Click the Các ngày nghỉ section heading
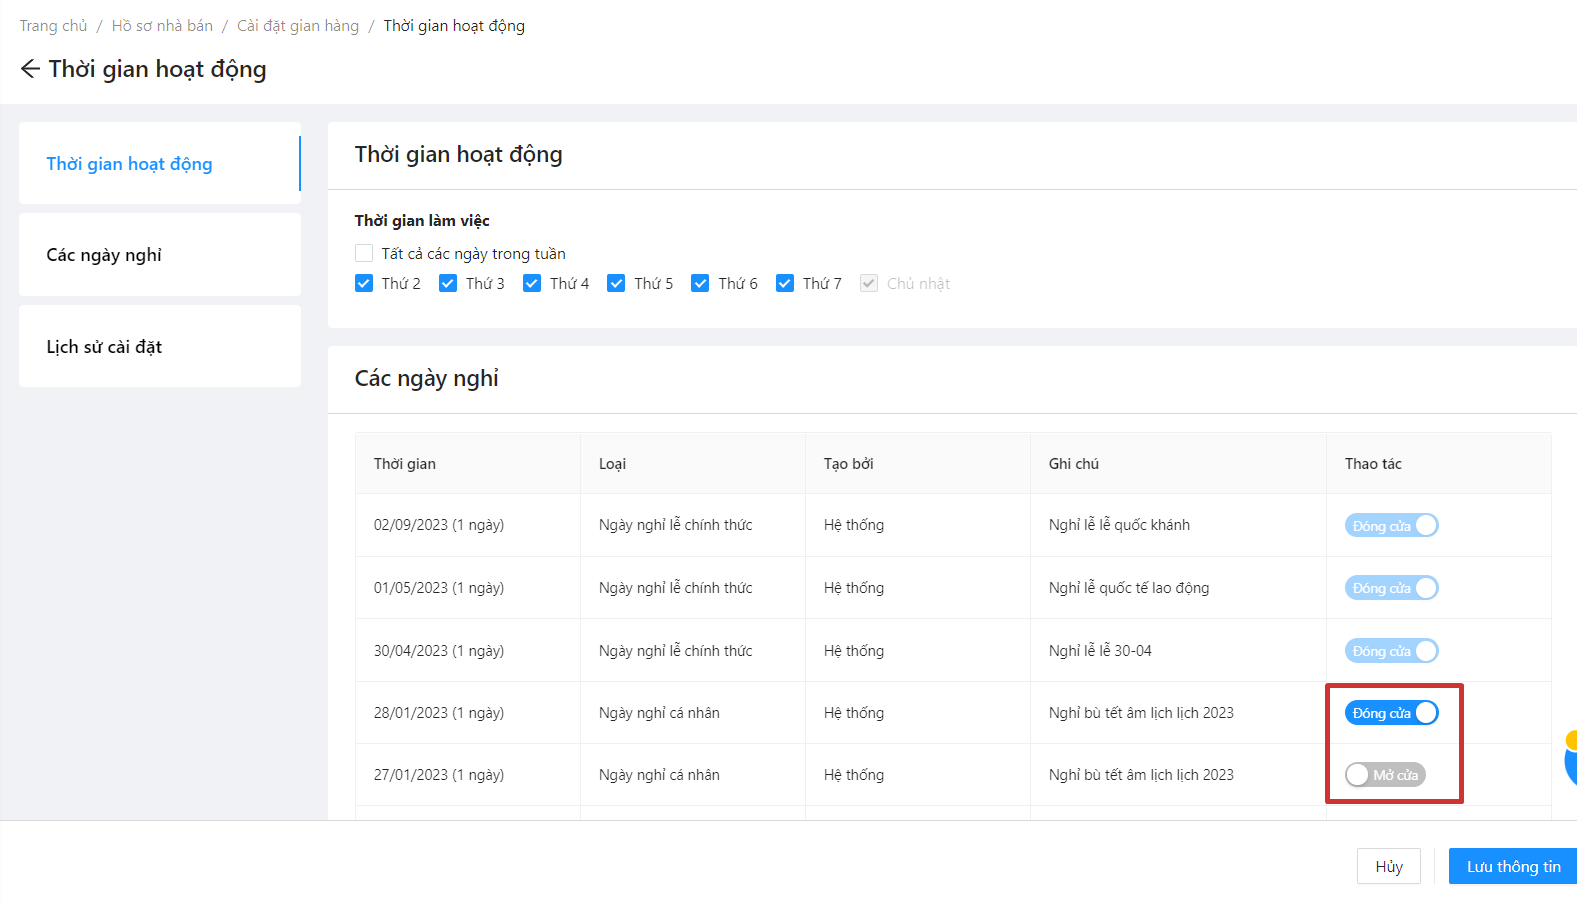This screenshot has height=903, width=1577. (427, 379)
